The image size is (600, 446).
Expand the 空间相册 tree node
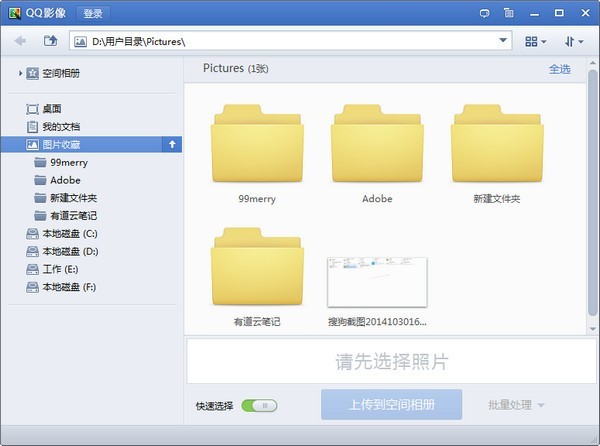pos(20,73)
